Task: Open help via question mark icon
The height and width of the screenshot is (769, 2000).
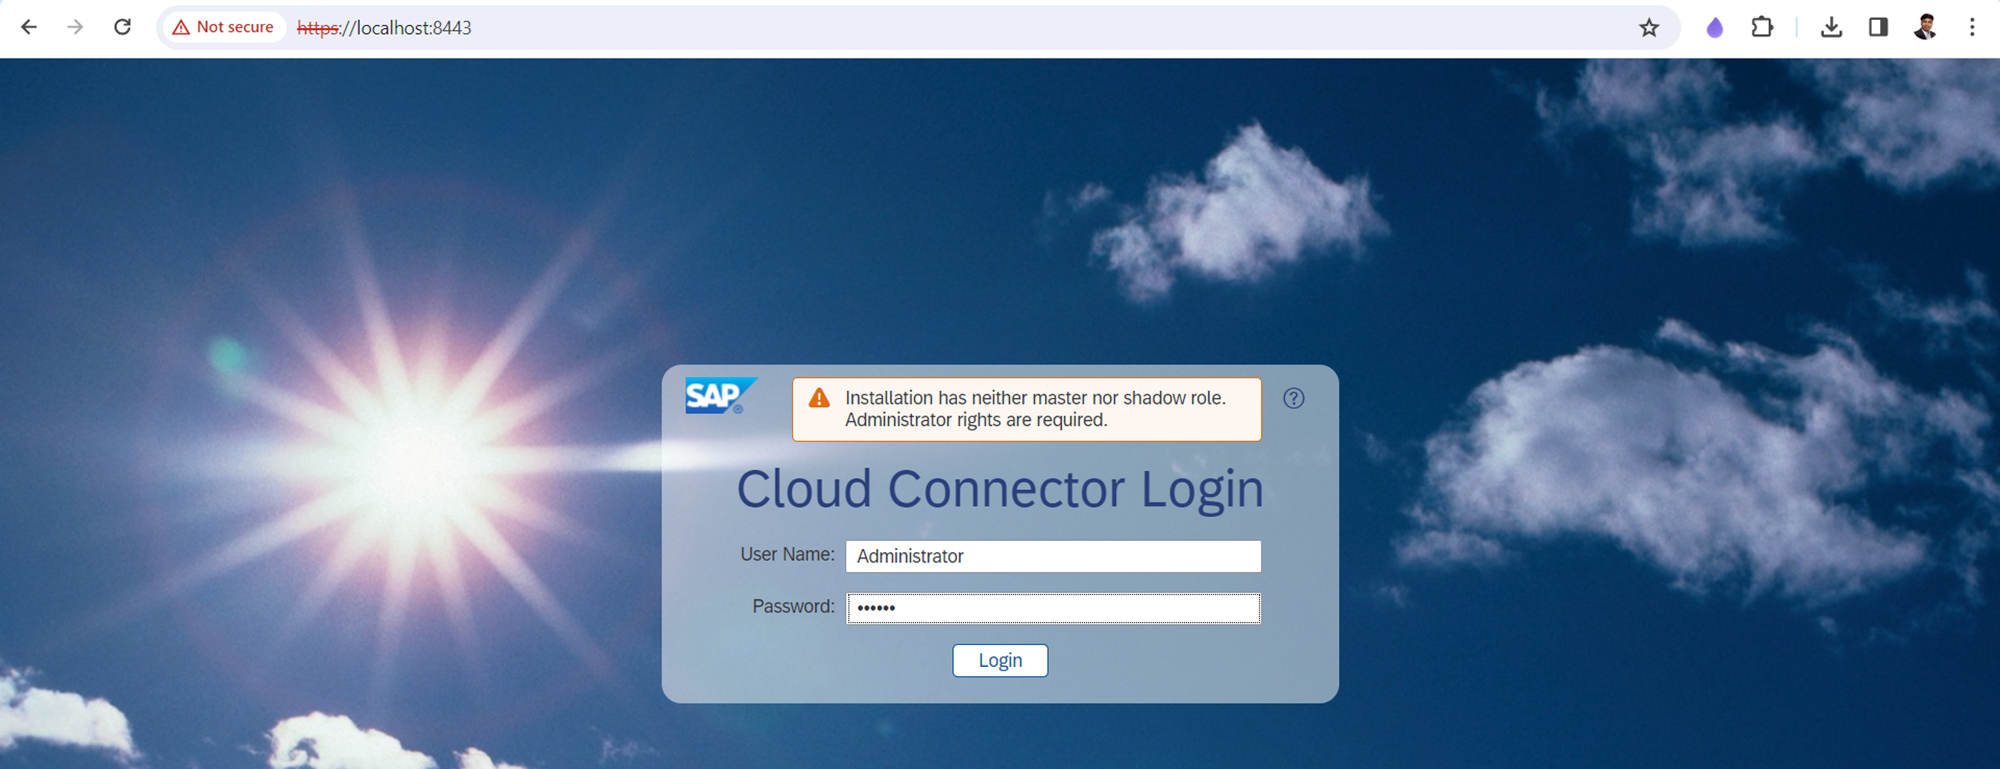Action: click(1294, 398)
